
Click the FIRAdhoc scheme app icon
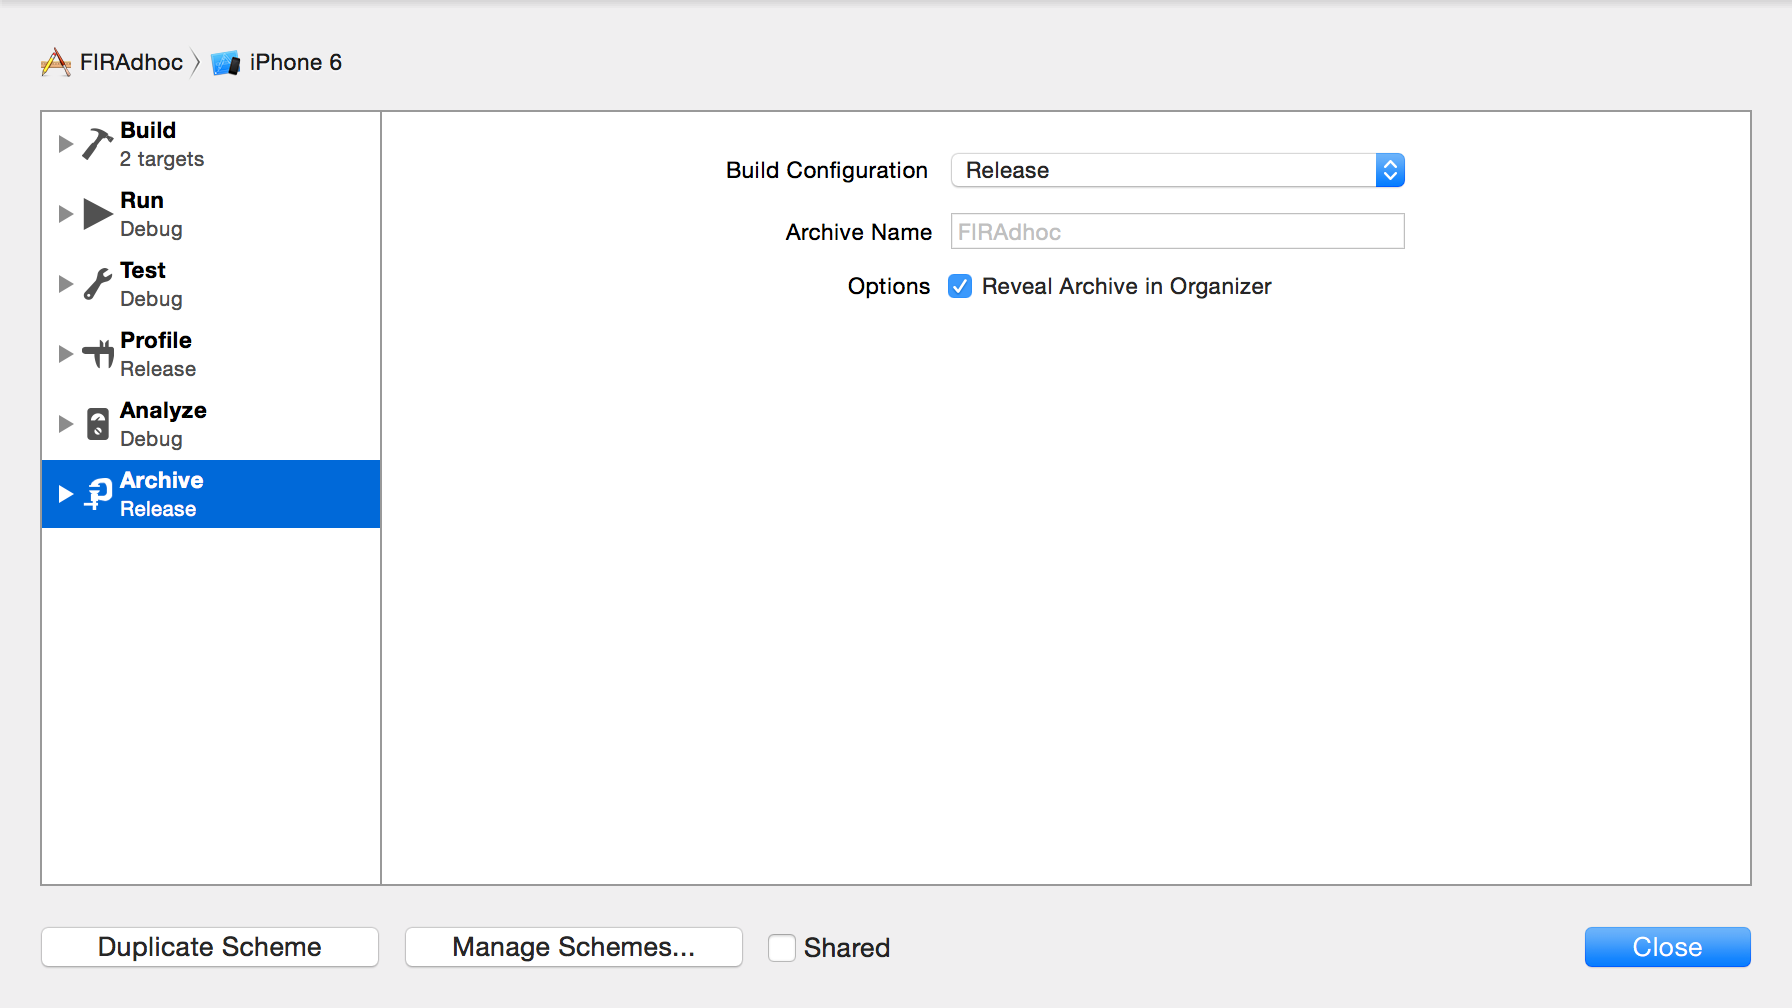click(x=56, y=62)
